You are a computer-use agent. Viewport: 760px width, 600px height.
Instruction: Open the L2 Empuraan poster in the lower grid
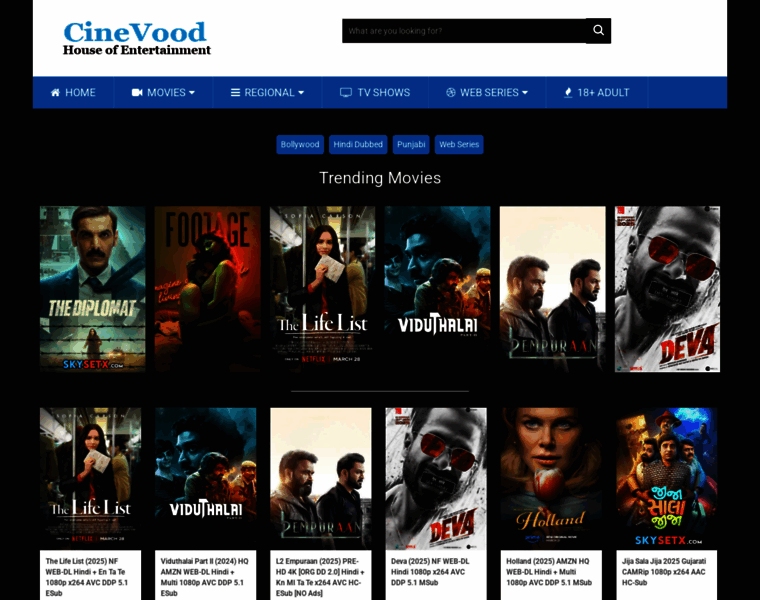321,479
